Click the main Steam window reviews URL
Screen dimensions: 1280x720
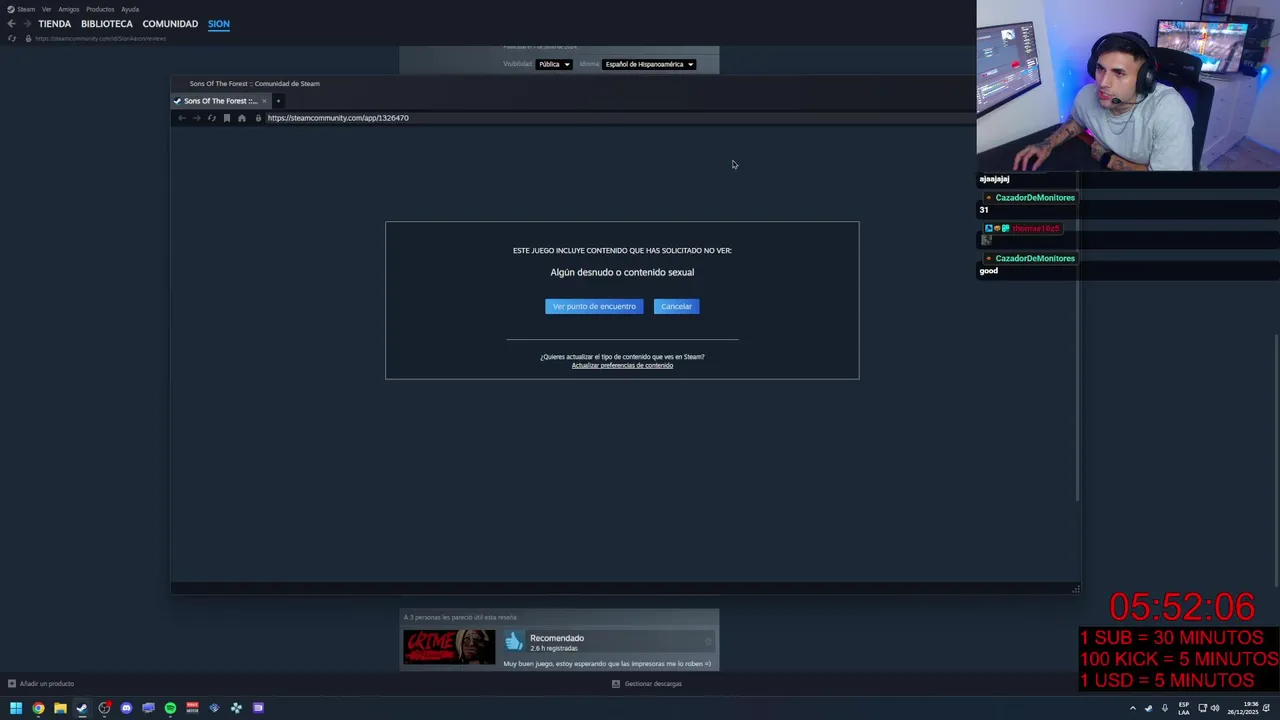[x=101, y=38]
